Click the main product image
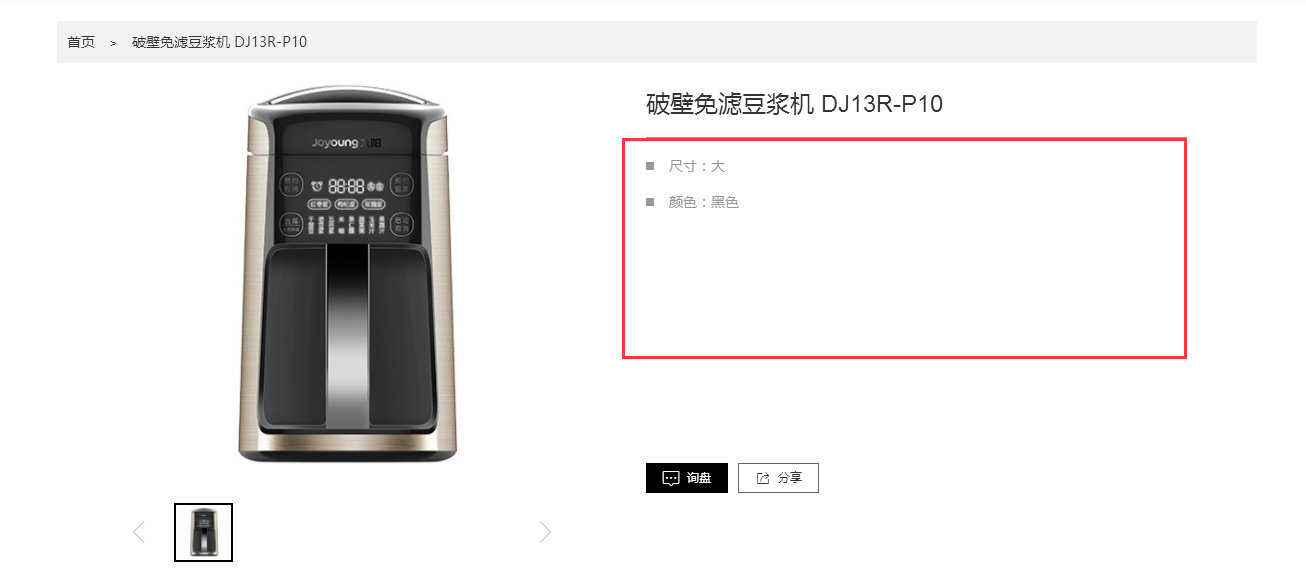The width and height of the screenshot is (1306, 583). [x=344, y=275]
